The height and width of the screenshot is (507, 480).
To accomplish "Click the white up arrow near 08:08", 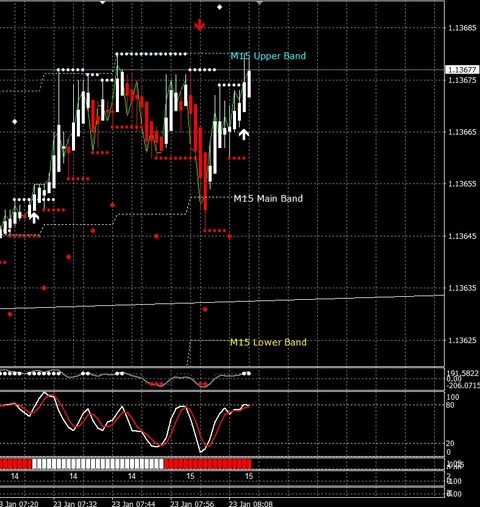I will [x=244, y=134].
